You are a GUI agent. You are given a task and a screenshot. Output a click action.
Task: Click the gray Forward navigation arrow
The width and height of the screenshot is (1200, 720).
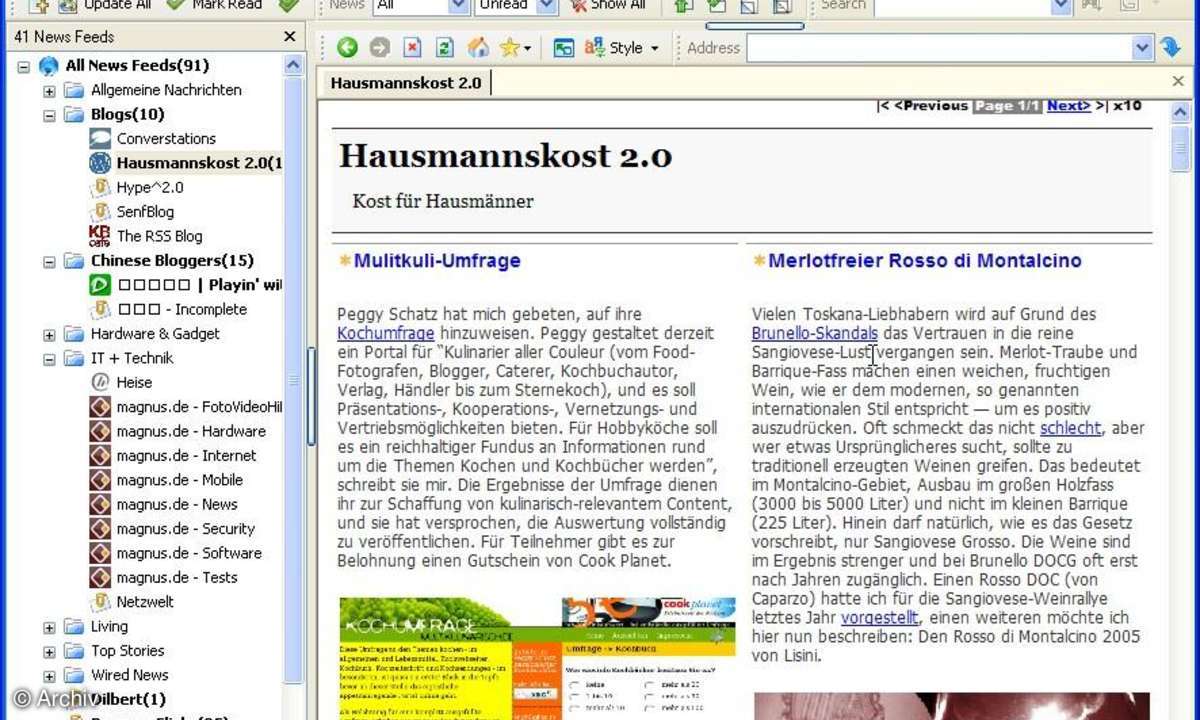[379, 47]
